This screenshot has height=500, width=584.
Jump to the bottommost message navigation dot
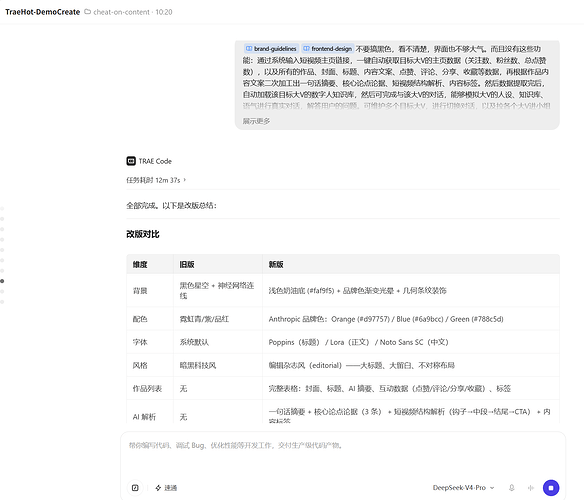2,302
